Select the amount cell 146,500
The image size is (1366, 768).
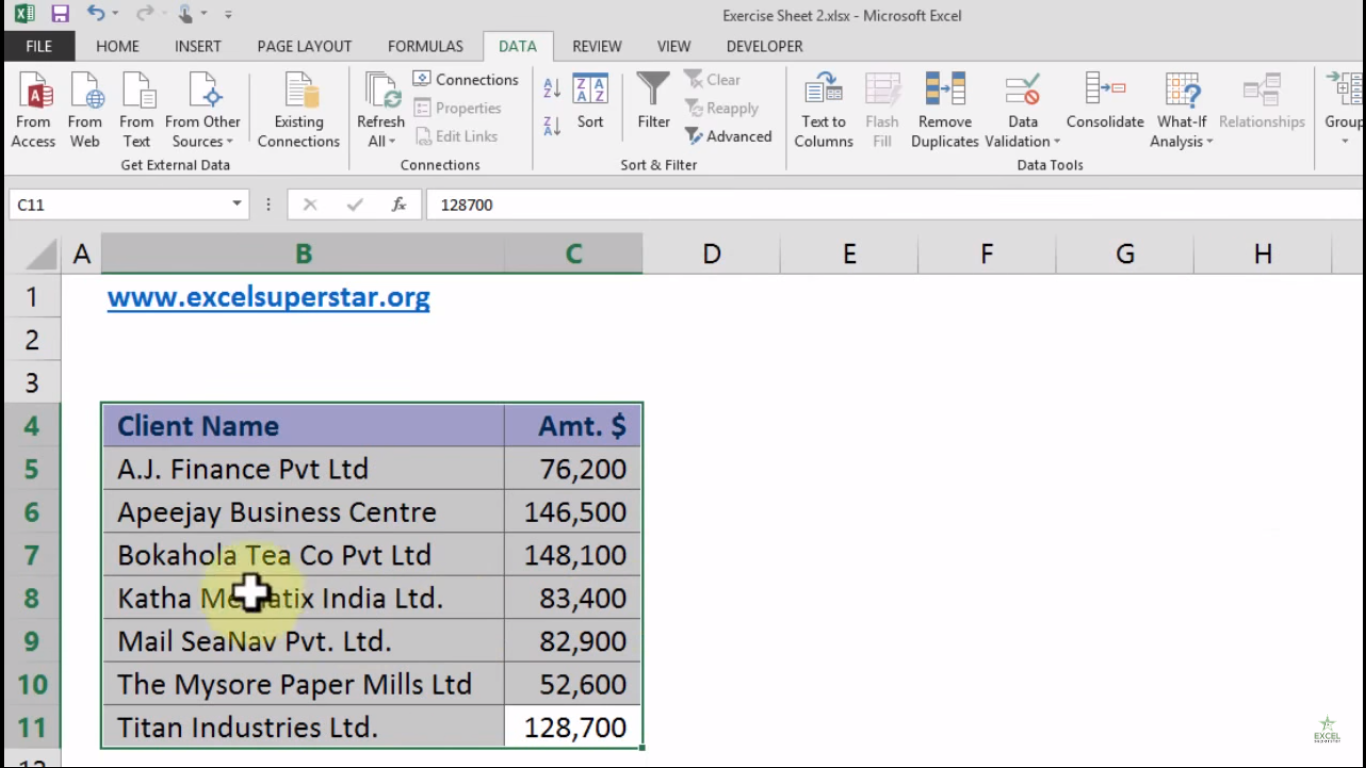pos(573,511)
